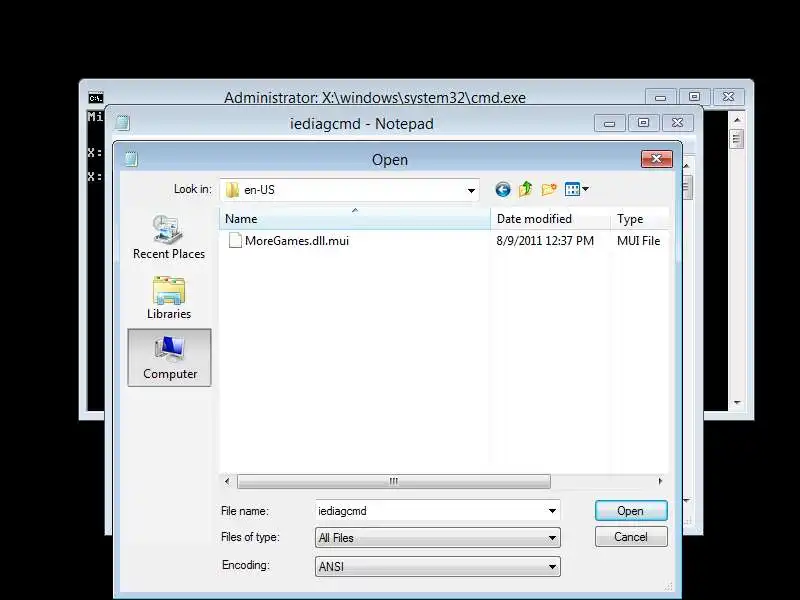Image resolution: width=800 pixels, height=600 pixels.
Task: Click the Notepad window title bar icon
Action: [122, 123]
